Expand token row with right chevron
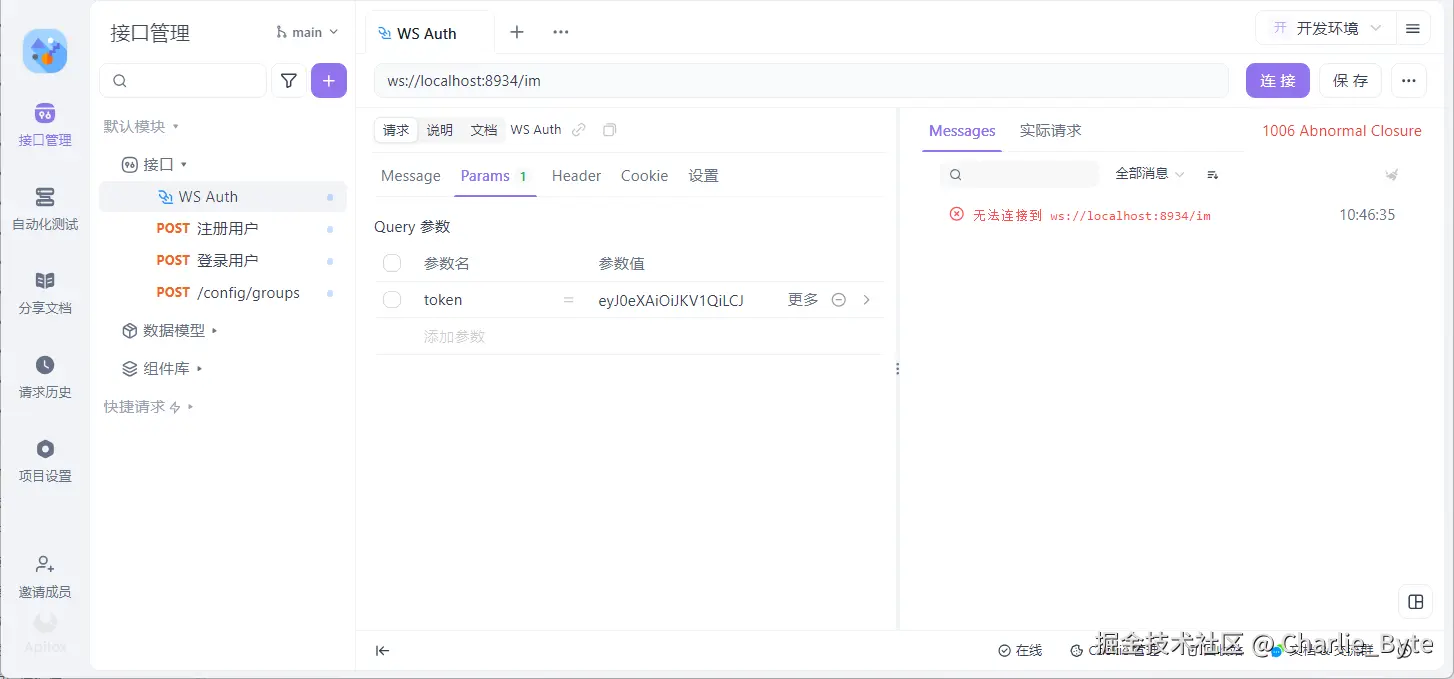Screen dimensions: 1454x679 click(x=866, y=300)
